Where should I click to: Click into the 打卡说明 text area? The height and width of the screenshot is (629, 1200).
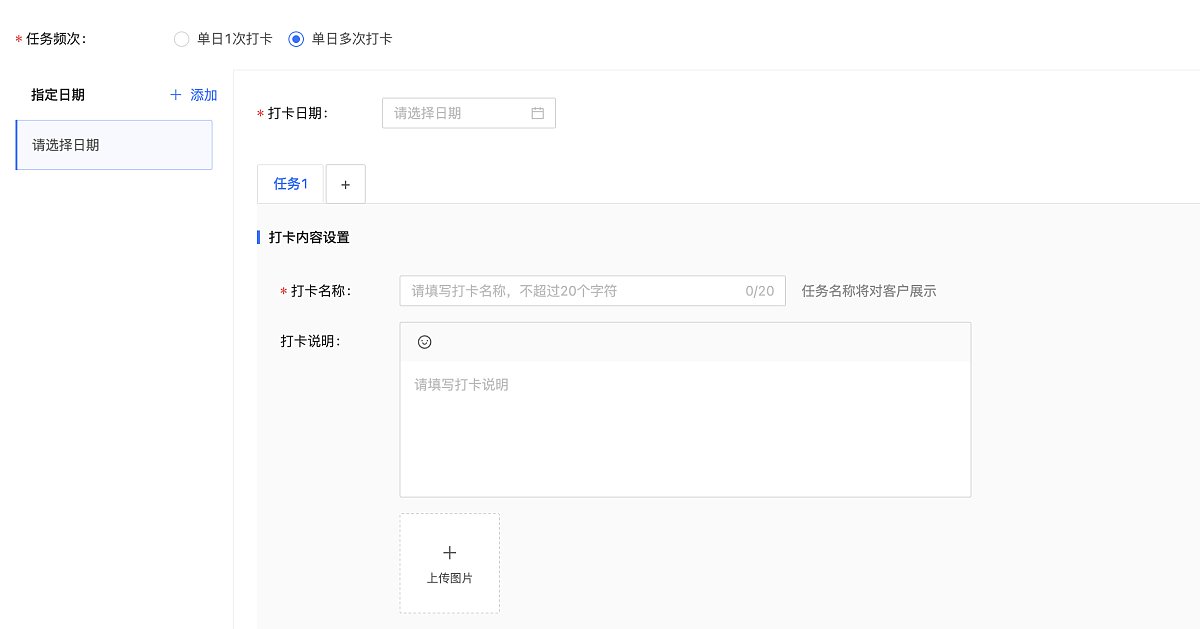(x=685, y=429)
